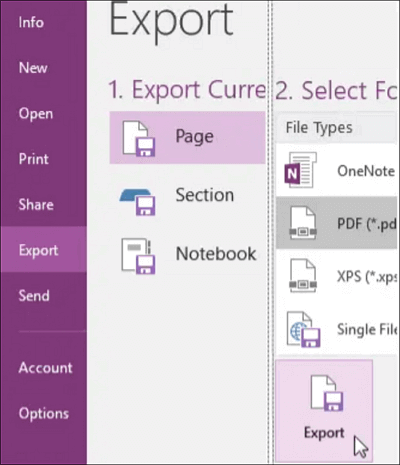
Task: Open OneNote Options
Action: click(x=43, y=413)
